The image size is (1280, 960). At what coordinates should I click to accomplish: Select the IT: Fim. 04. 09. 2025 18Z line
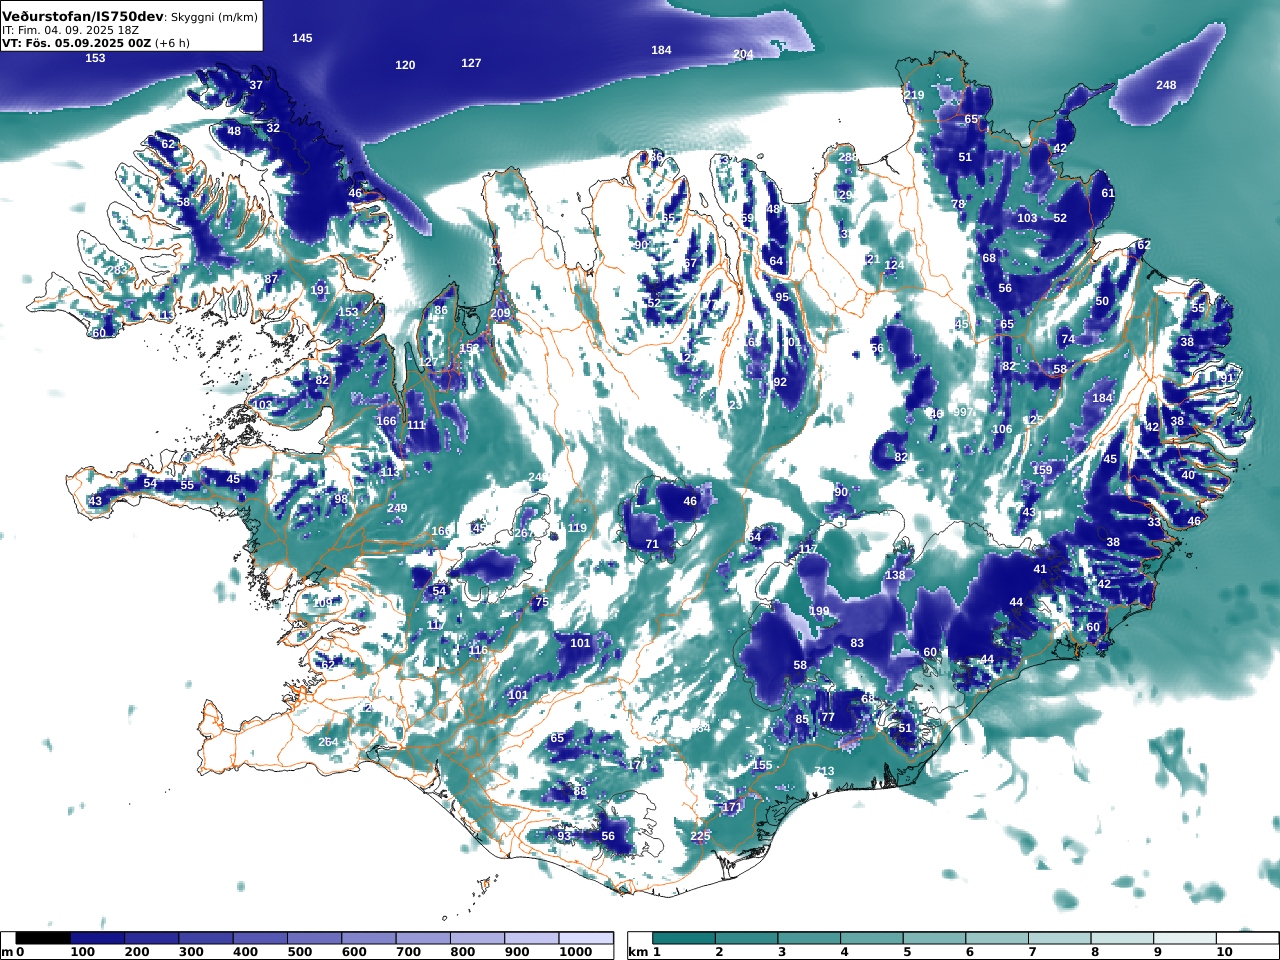[71, 31]
